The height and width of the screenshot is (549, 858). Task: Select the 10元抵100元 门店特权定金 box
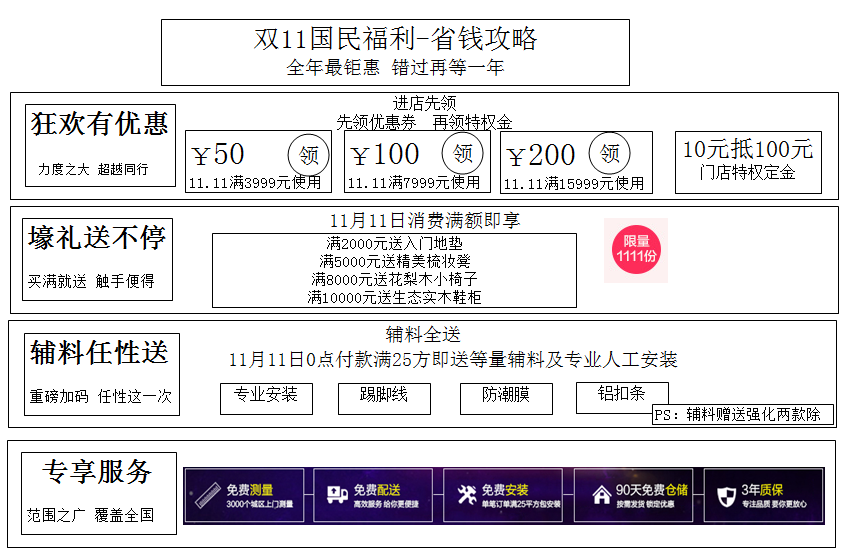[748, 162]
